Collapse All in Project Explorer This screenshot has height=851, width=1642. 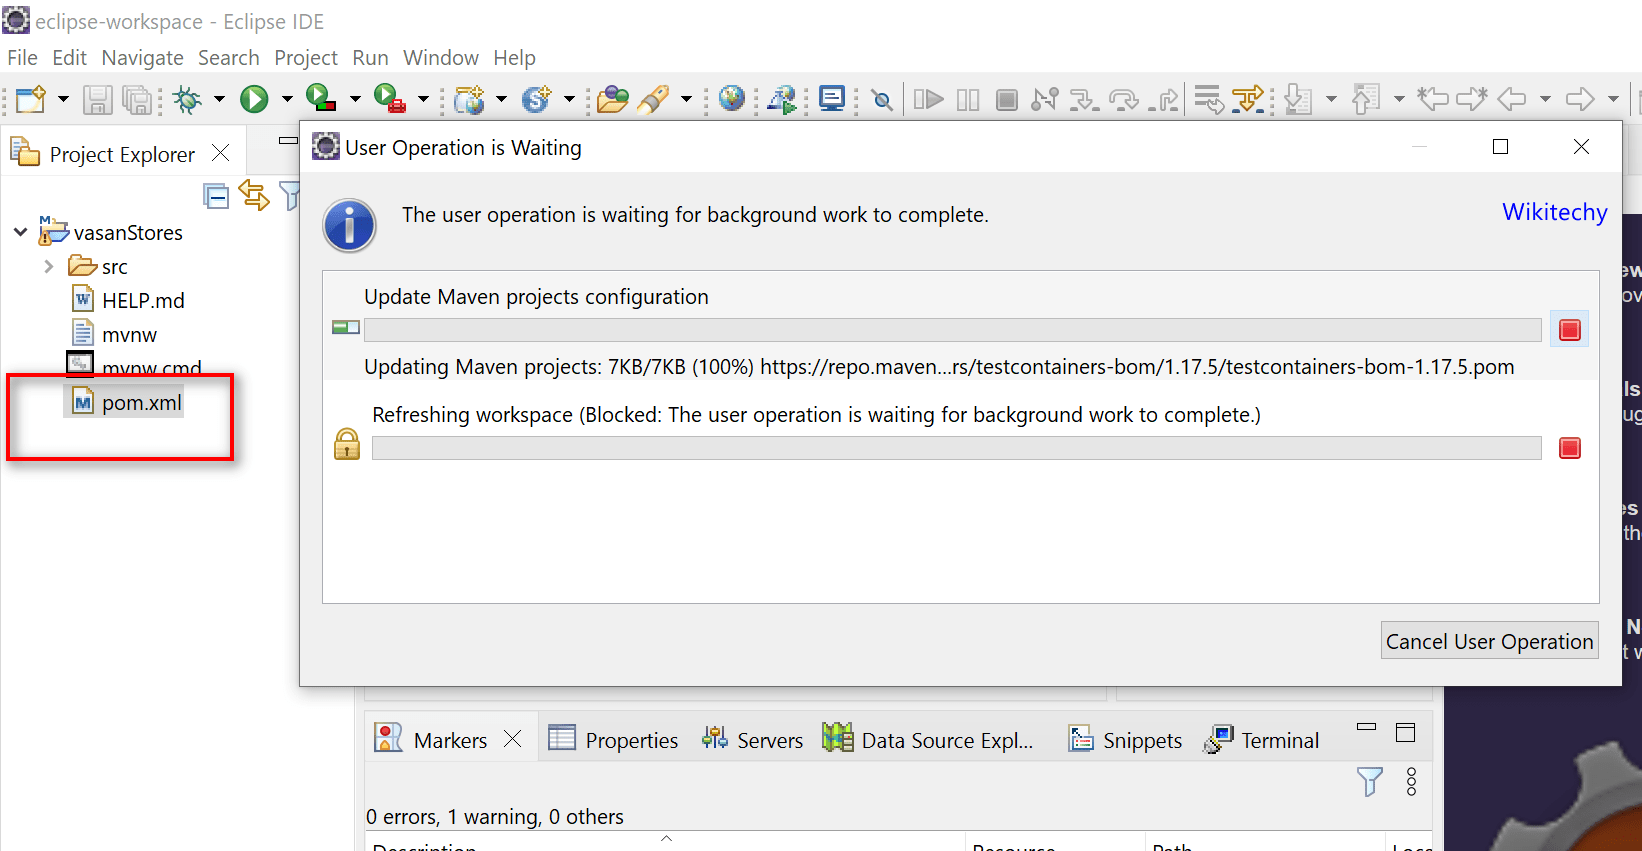pyautogui.click(x=216, y=196)
